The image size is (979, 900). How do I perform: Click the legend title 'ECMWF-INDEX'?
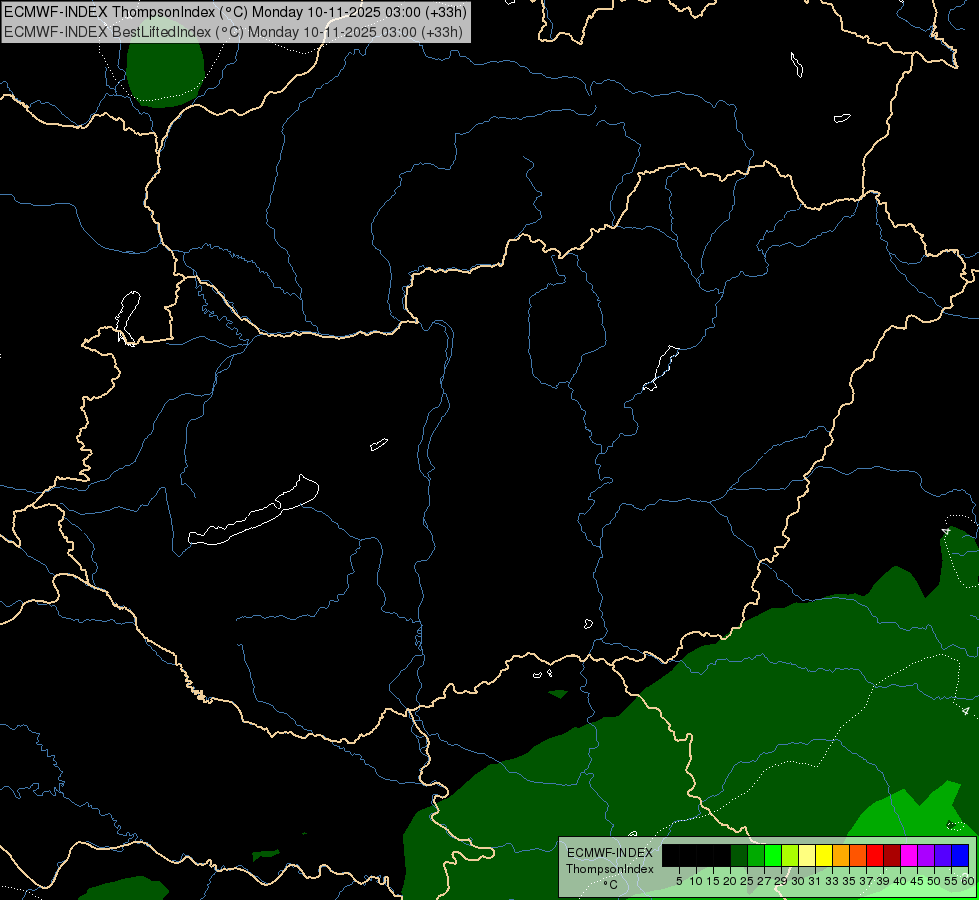610,853
